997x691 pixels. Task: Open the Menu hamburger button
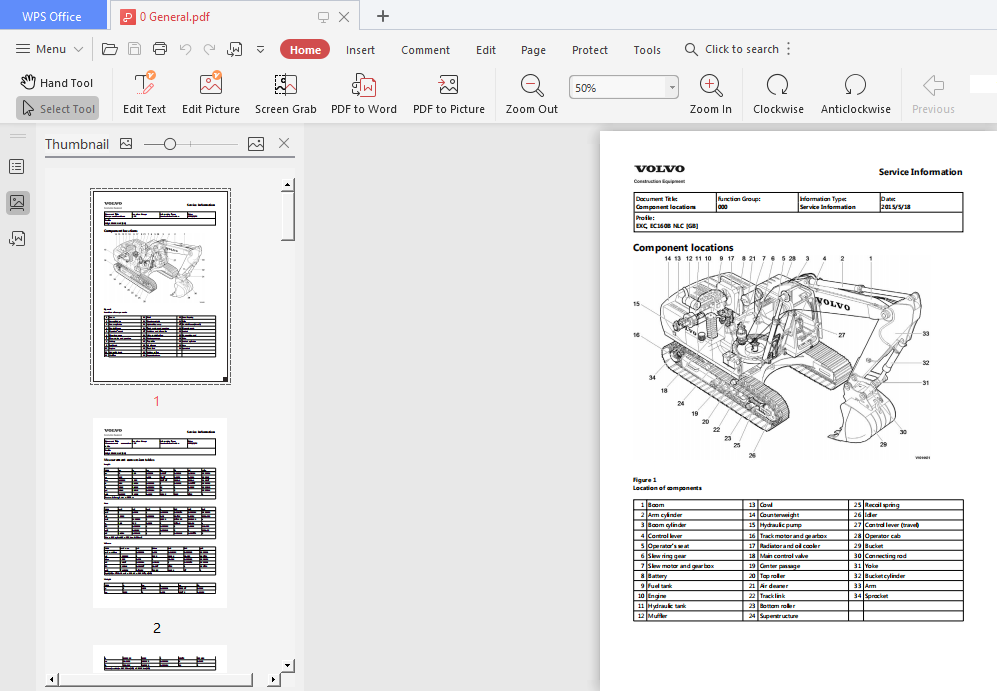(50, 49)
